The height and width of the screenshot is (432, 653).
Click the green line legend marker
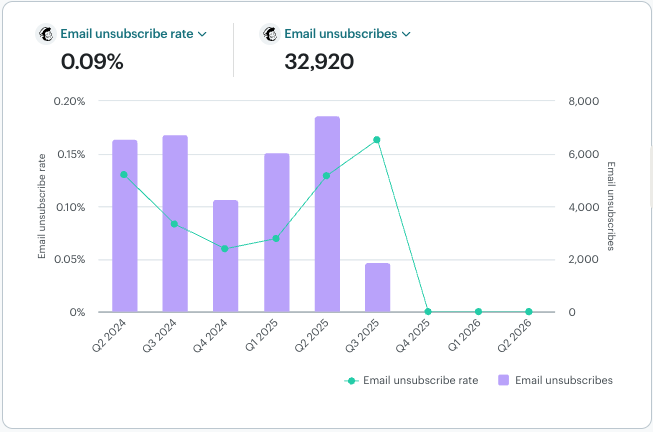click(x=351, y=380)
